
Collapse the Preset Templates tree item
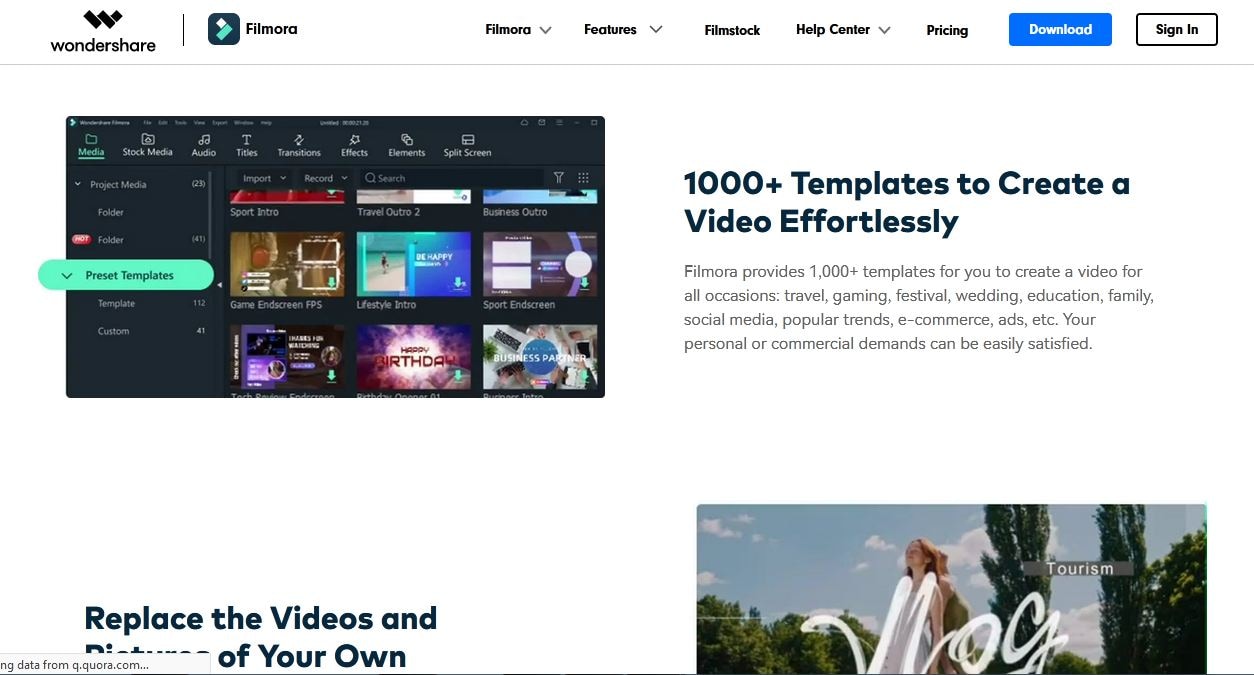click(x=67, y=275)
